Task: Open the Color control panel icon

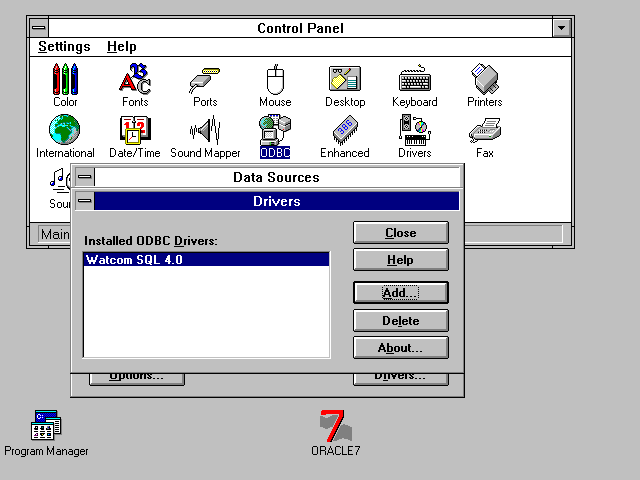Action: point(65,80)
